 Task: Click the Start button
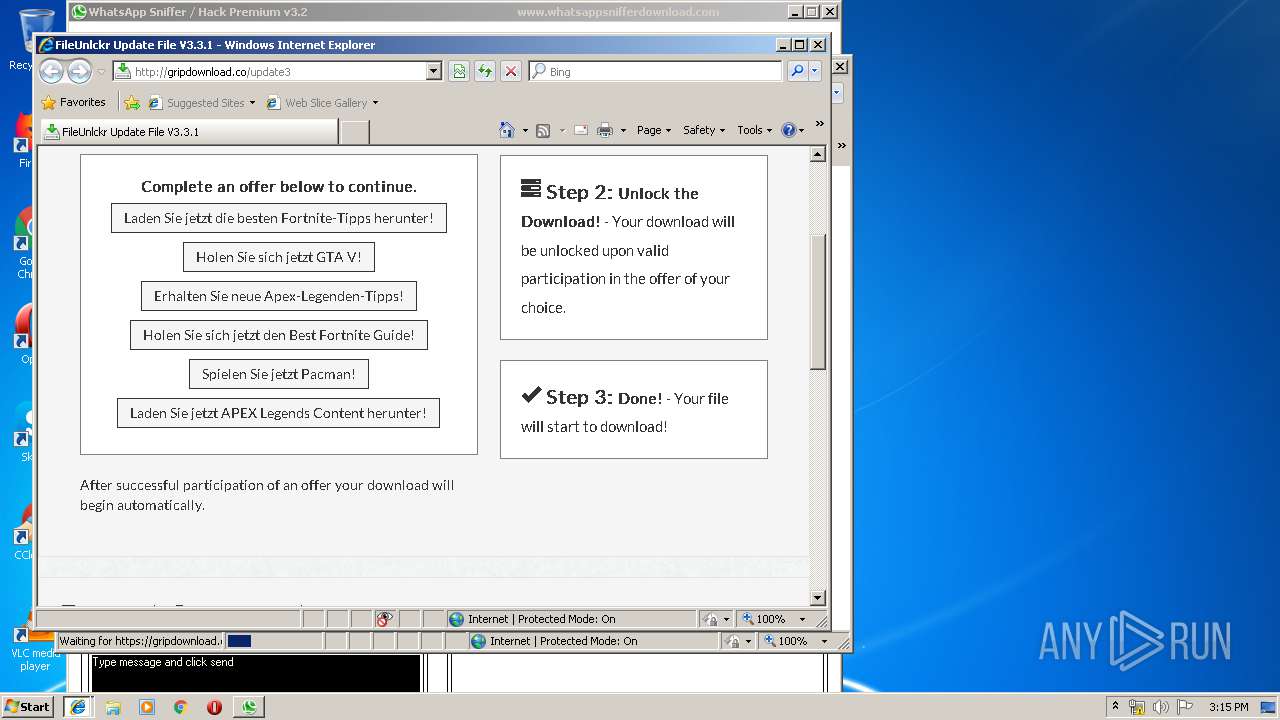pos(27,707)
